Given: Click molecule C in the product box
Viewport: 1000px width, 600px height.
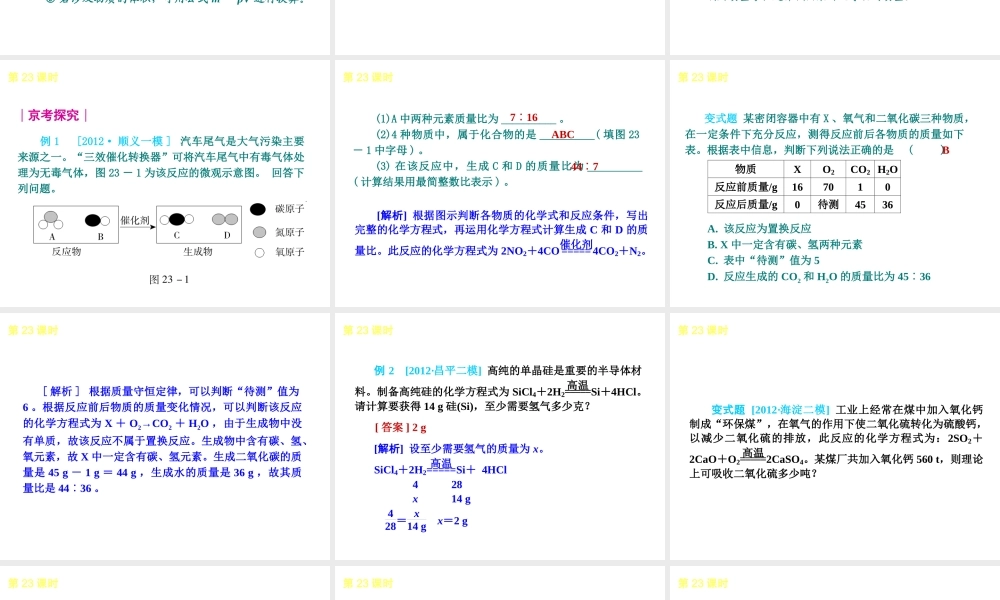Looking at the screenshot, I should [x=177, y=219].
